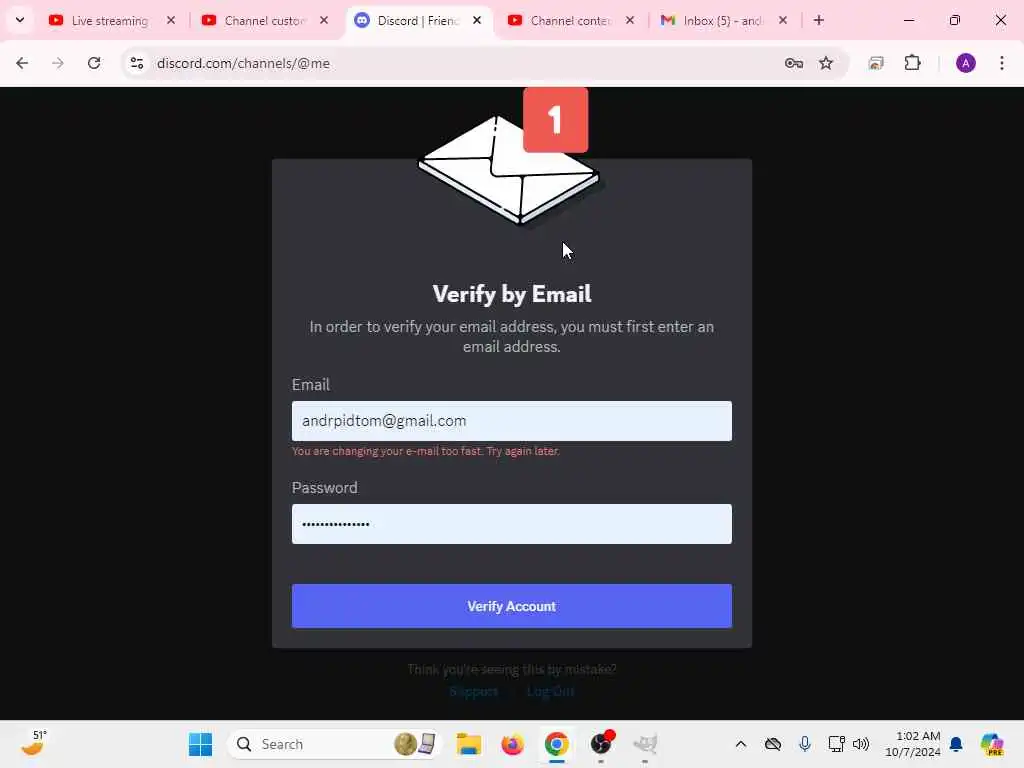Open the Extensions puzzle icon
This screenshot has height=768, width=1024.
912,63
